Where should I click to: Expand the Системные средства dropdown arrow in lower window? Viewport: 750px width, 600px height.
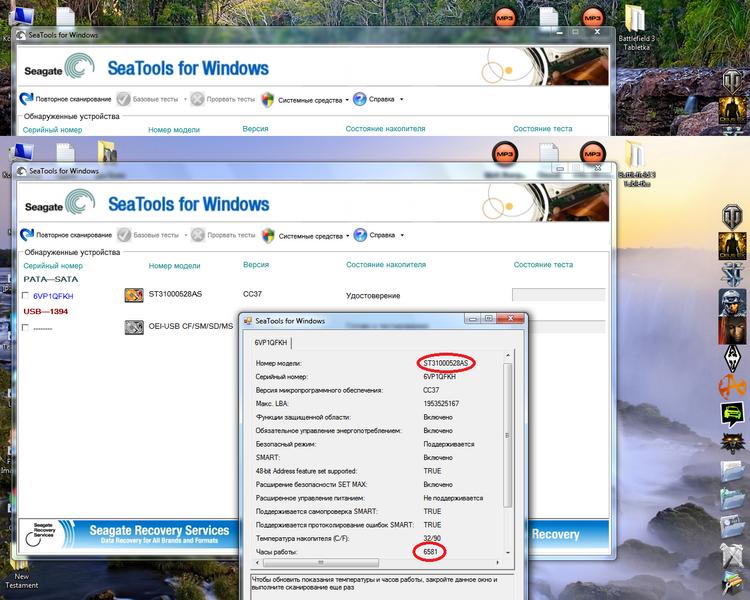tap(347, 235)
